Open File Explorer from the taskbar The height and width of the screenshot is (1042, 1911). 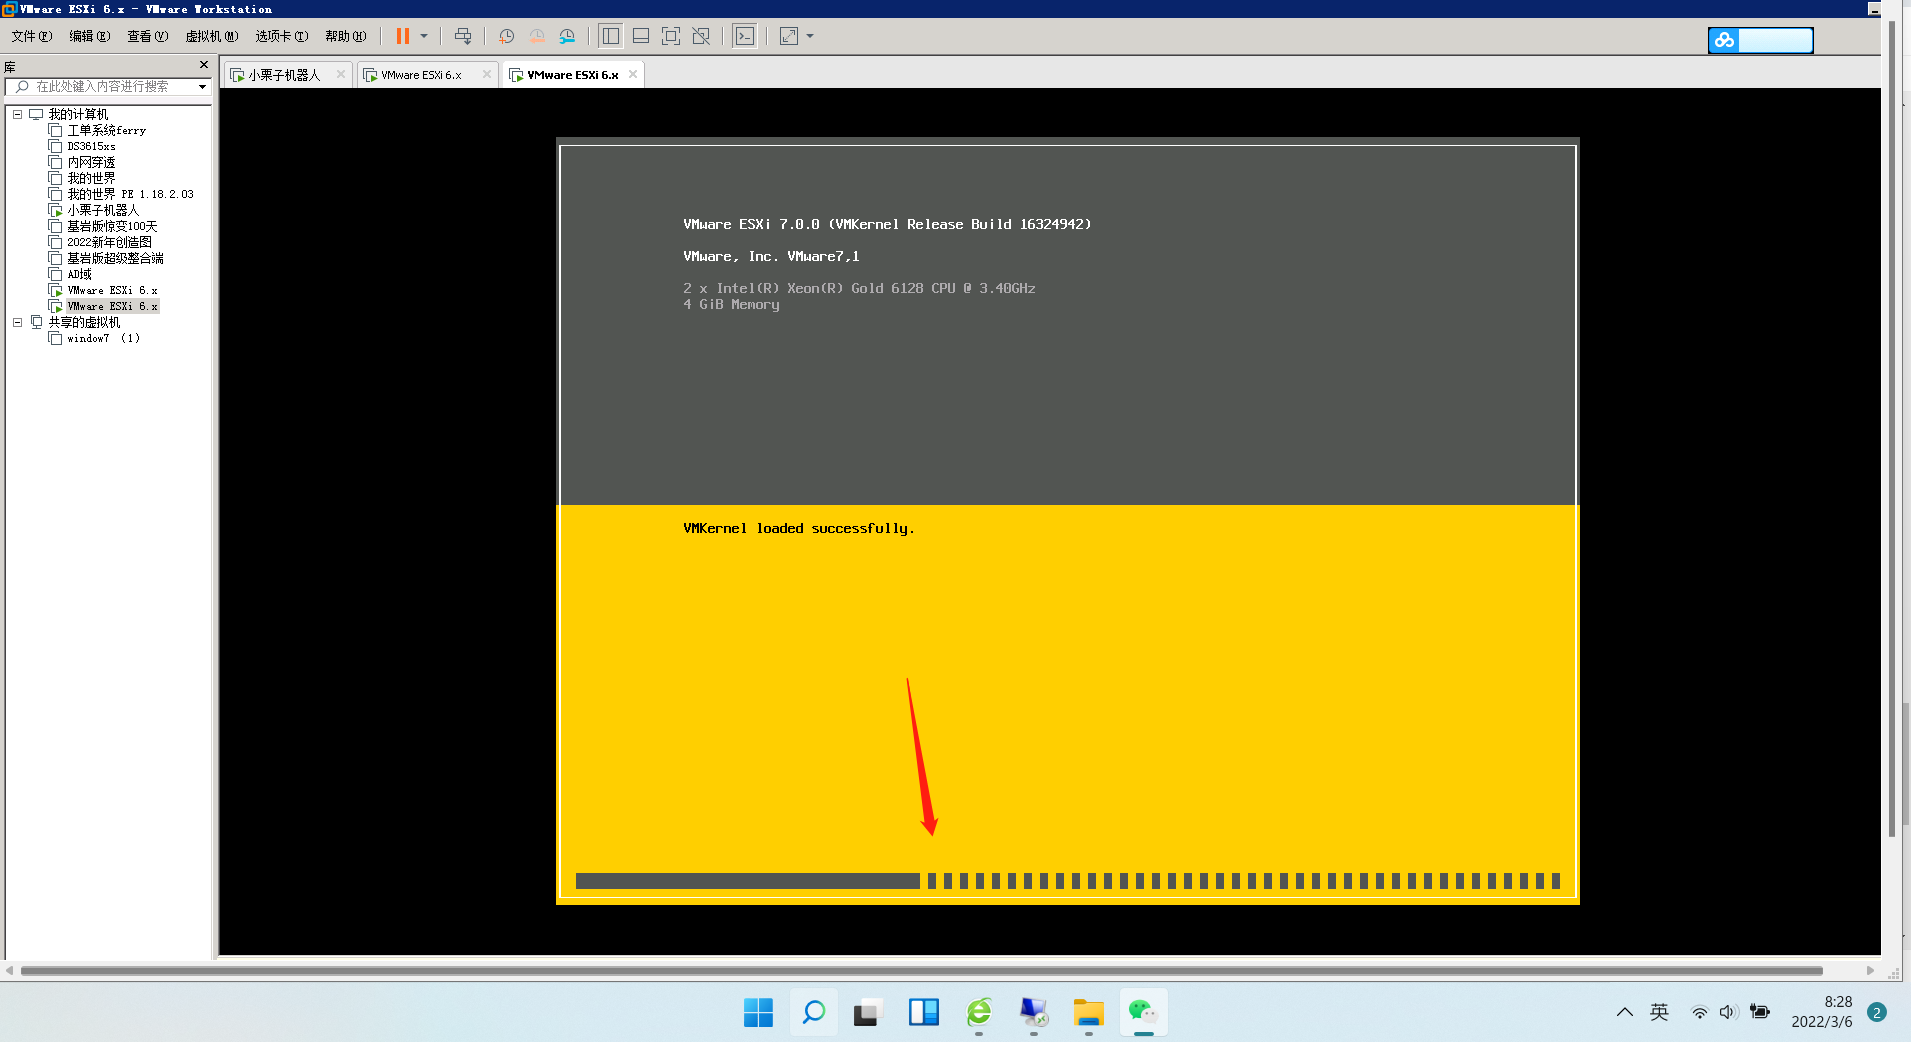pyautogui.click(x=1088, y=1013)
